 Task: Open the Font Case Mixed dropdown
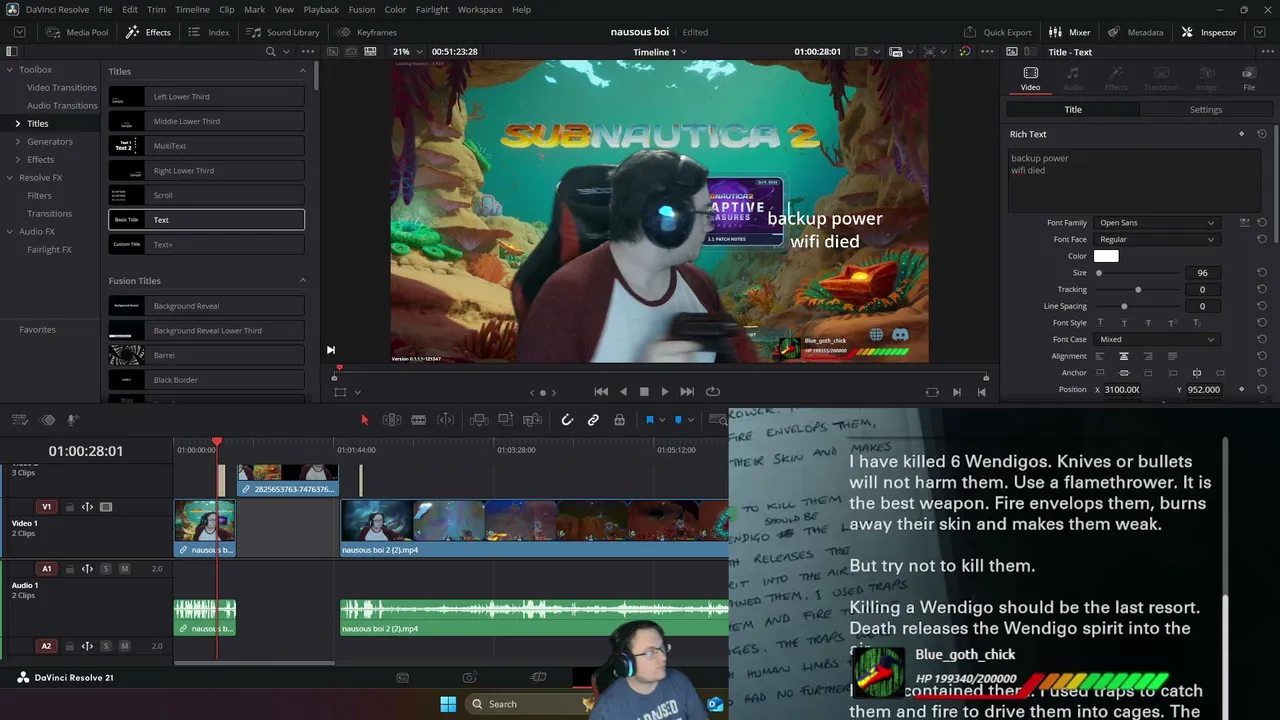pyautogui.click(x=1156, y=340)
